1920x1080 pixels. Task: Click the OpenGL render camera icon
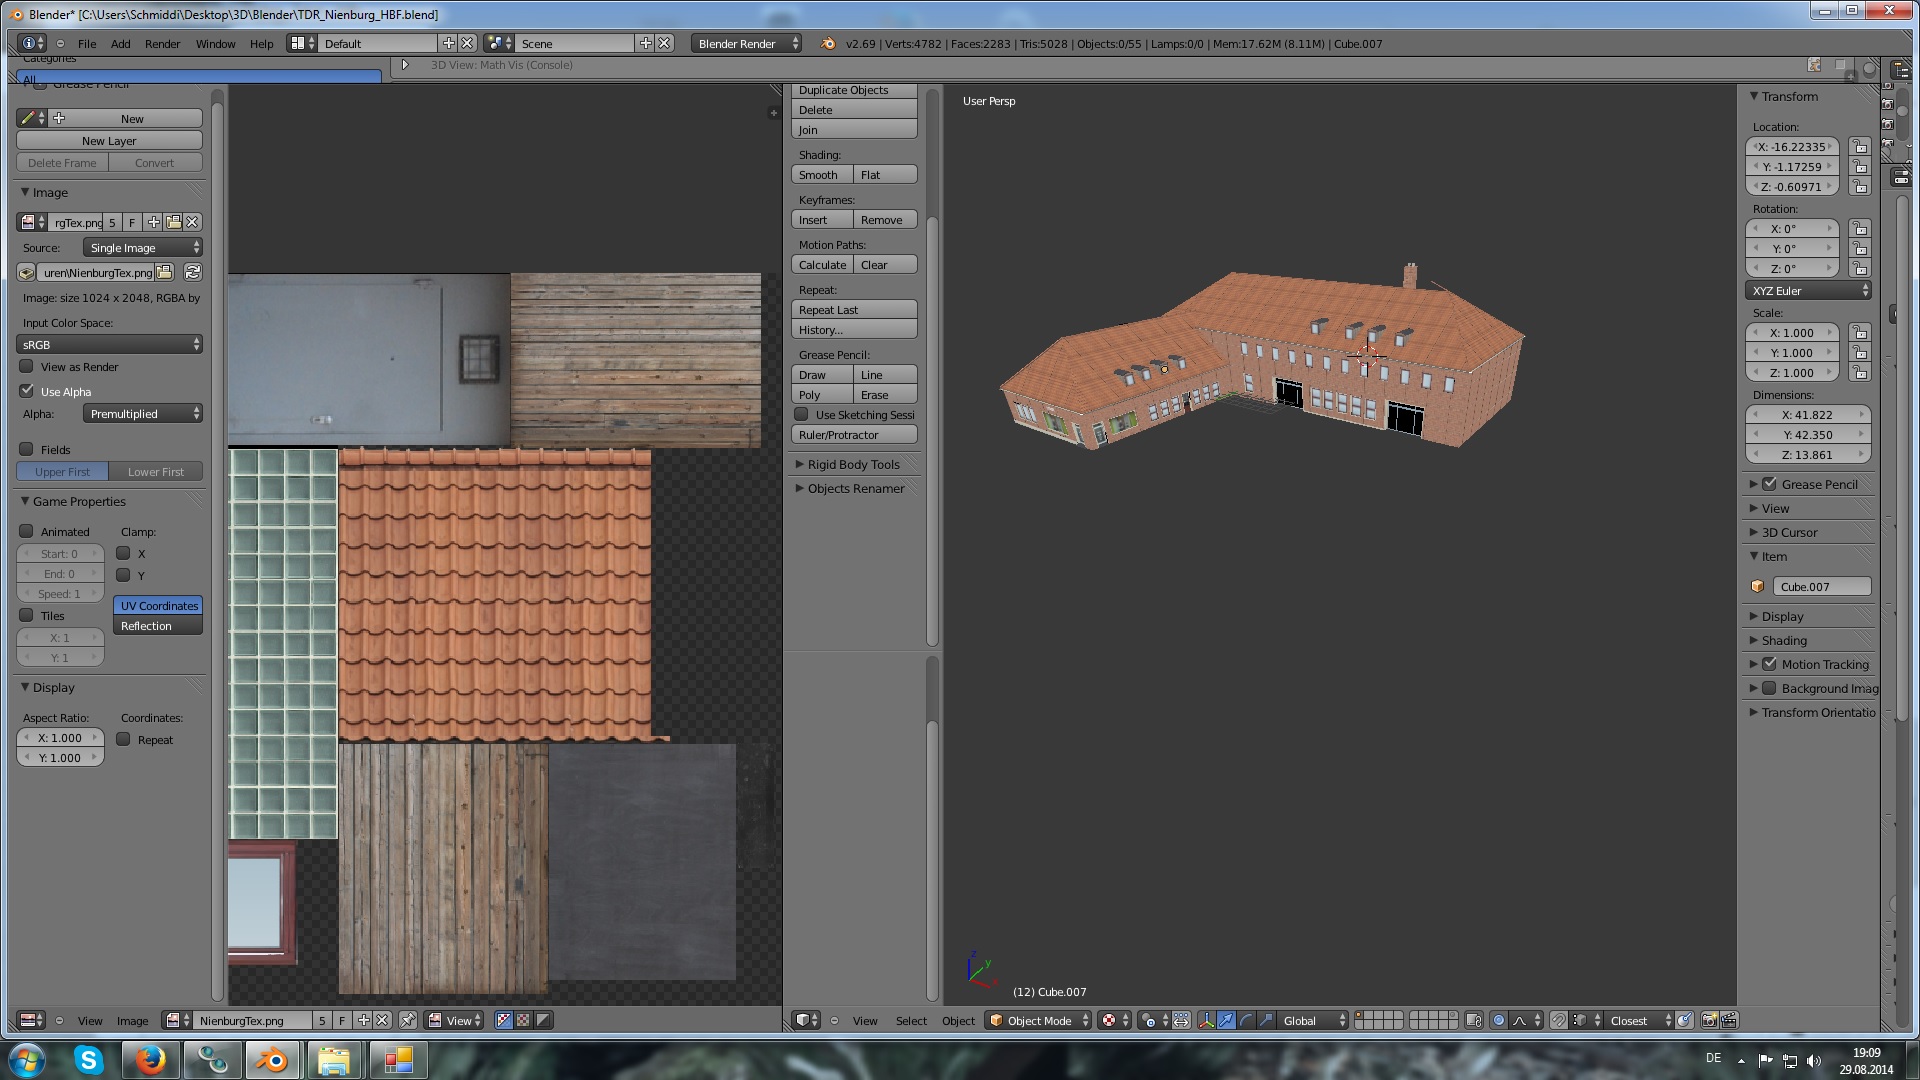pos(1709,1020)
